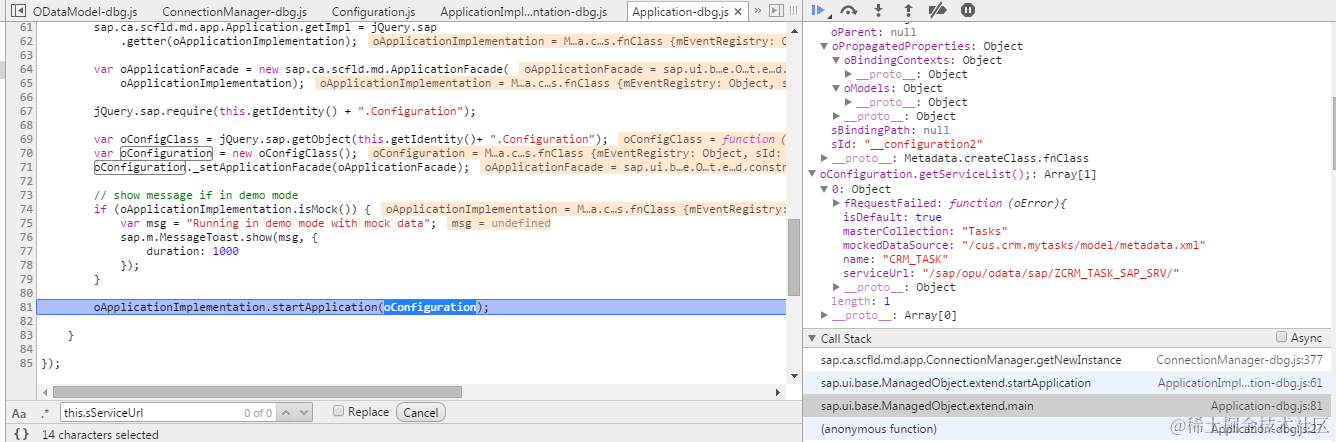This screenshot has width=1336, height=442.
Task: Select the (anonymous function) call stack frame
Action: click(879, 428)
